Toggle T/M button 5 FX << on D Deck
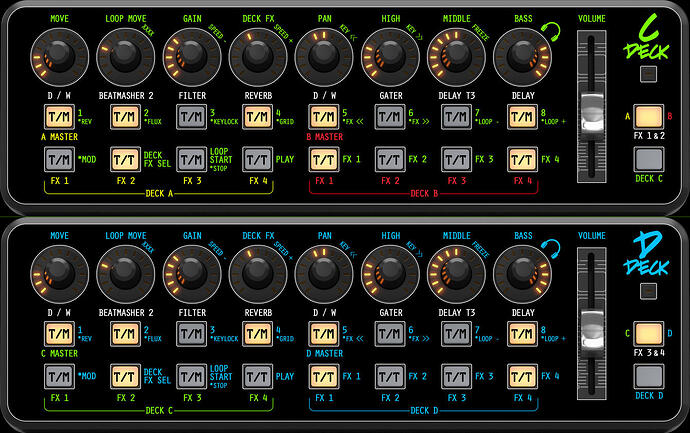690x433 pixels. pyautogui.click(x=324, y=334)
